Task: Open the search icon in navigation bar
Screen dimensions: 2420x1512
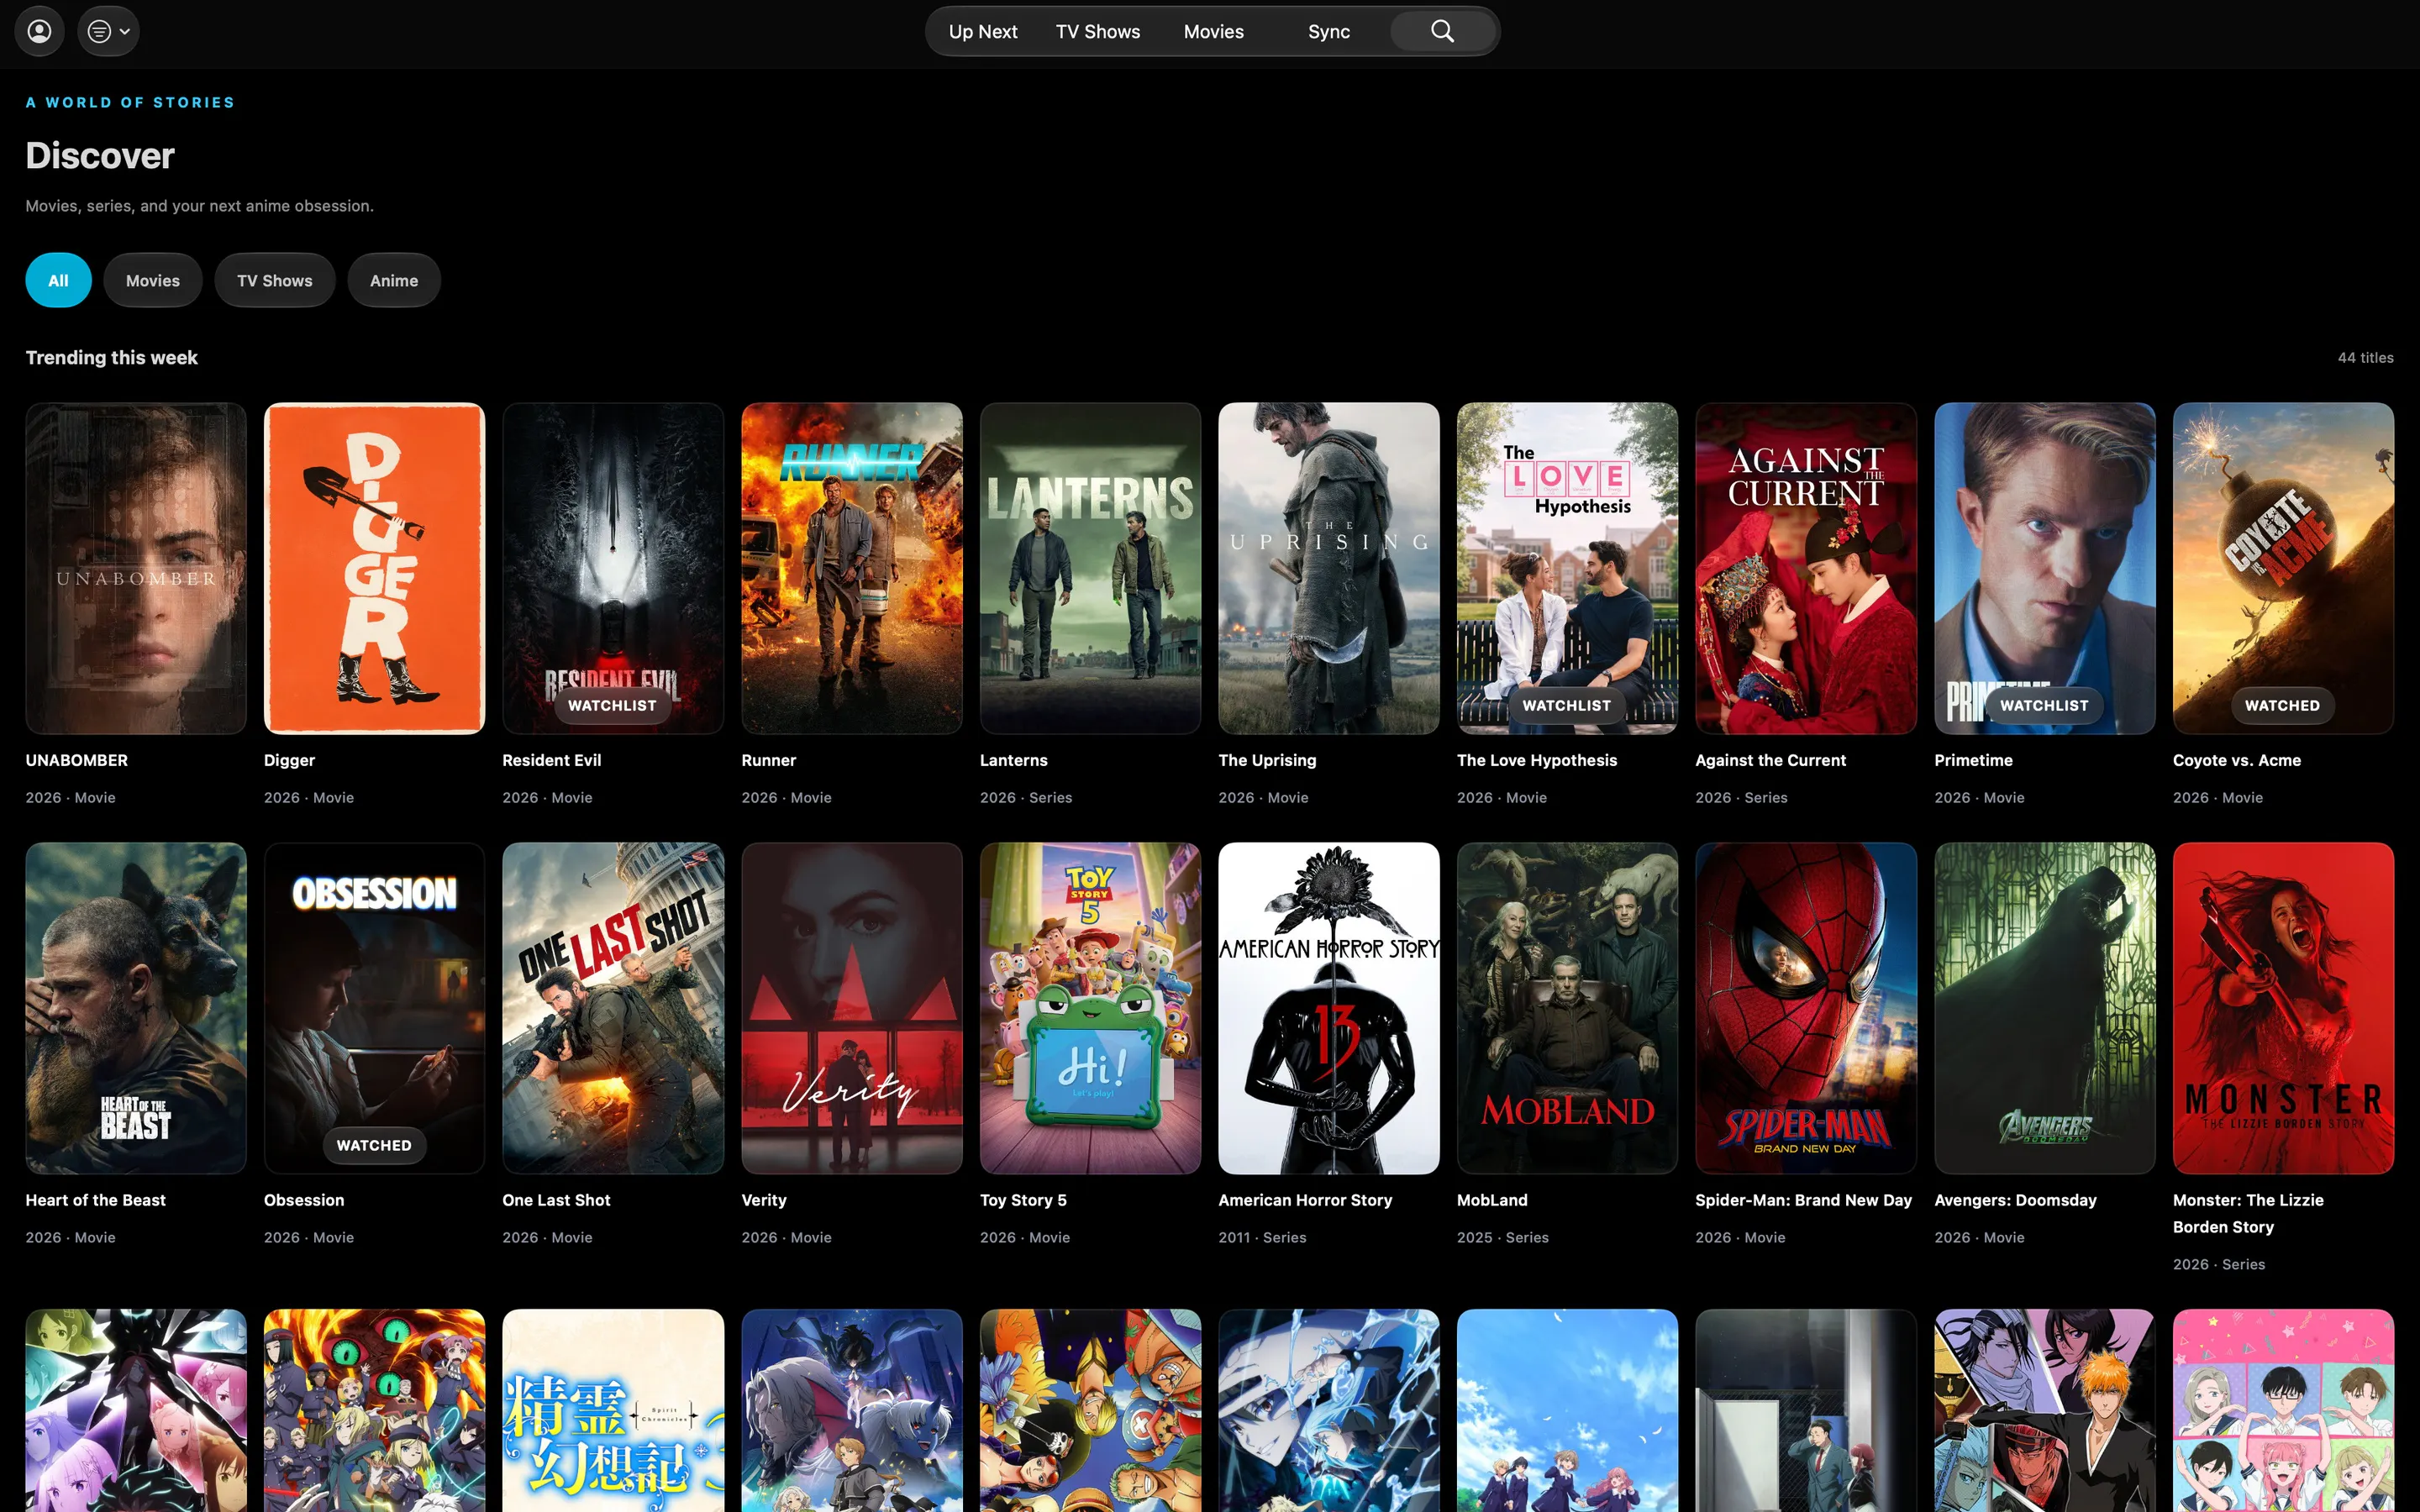Action: pyautogui.click(x=1442, y=31)
